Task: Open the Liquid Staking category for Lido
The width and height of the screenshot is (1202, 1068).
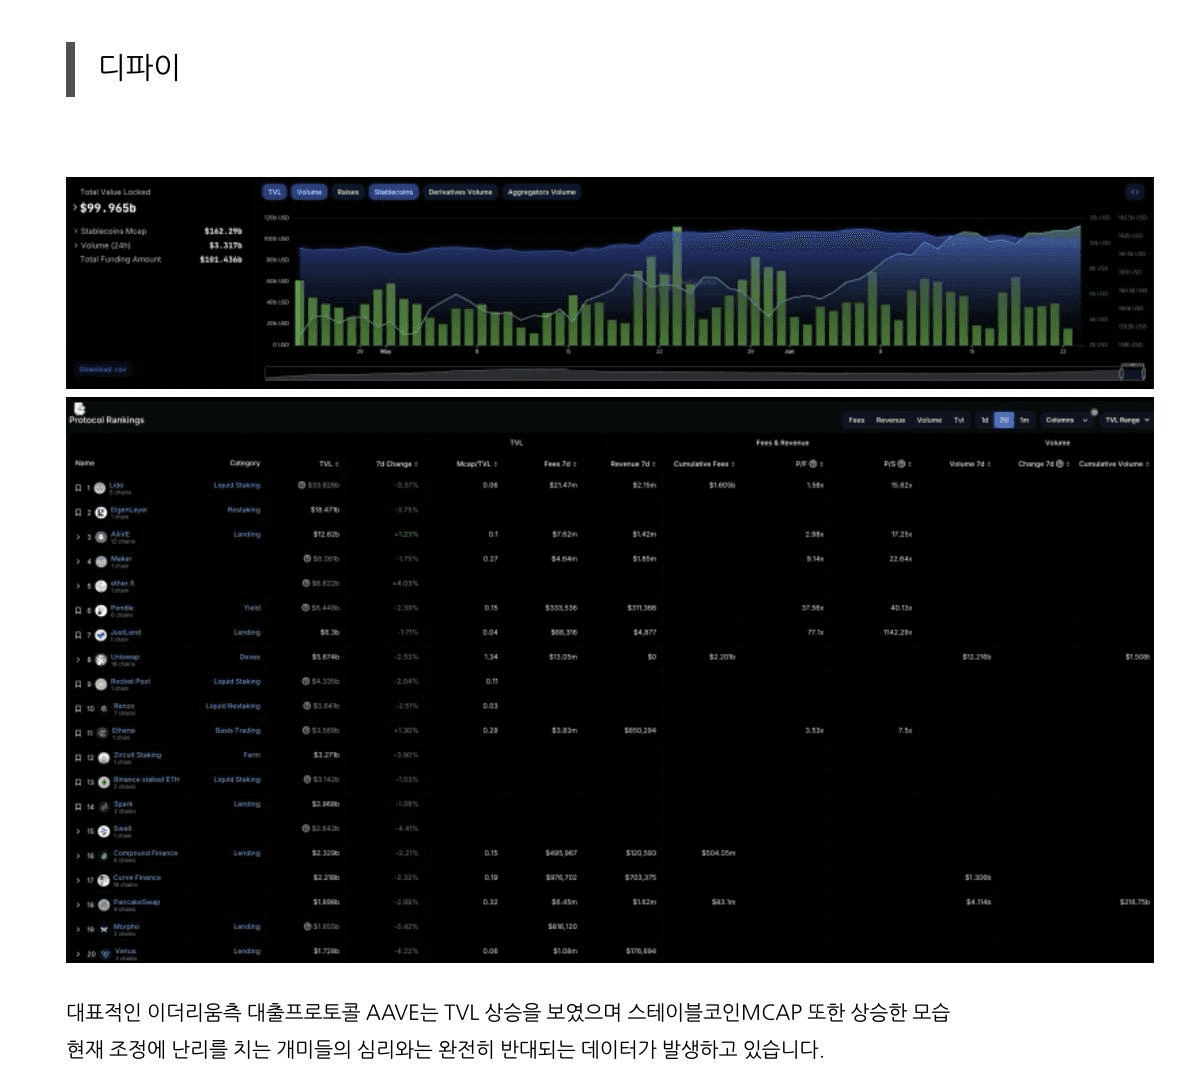Action: click(x=237, y=485)
